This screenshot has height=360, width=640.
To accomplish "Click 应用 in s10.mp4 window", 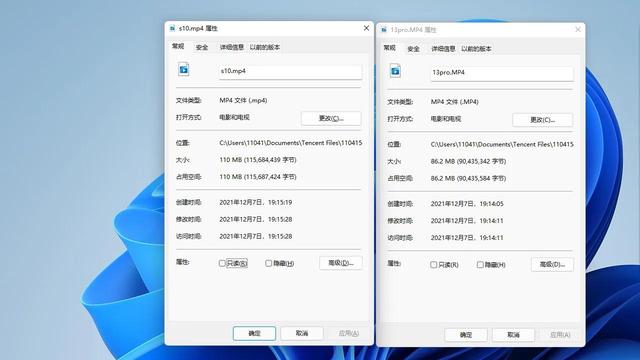I will pyautogui.click(x=349, y=333).
